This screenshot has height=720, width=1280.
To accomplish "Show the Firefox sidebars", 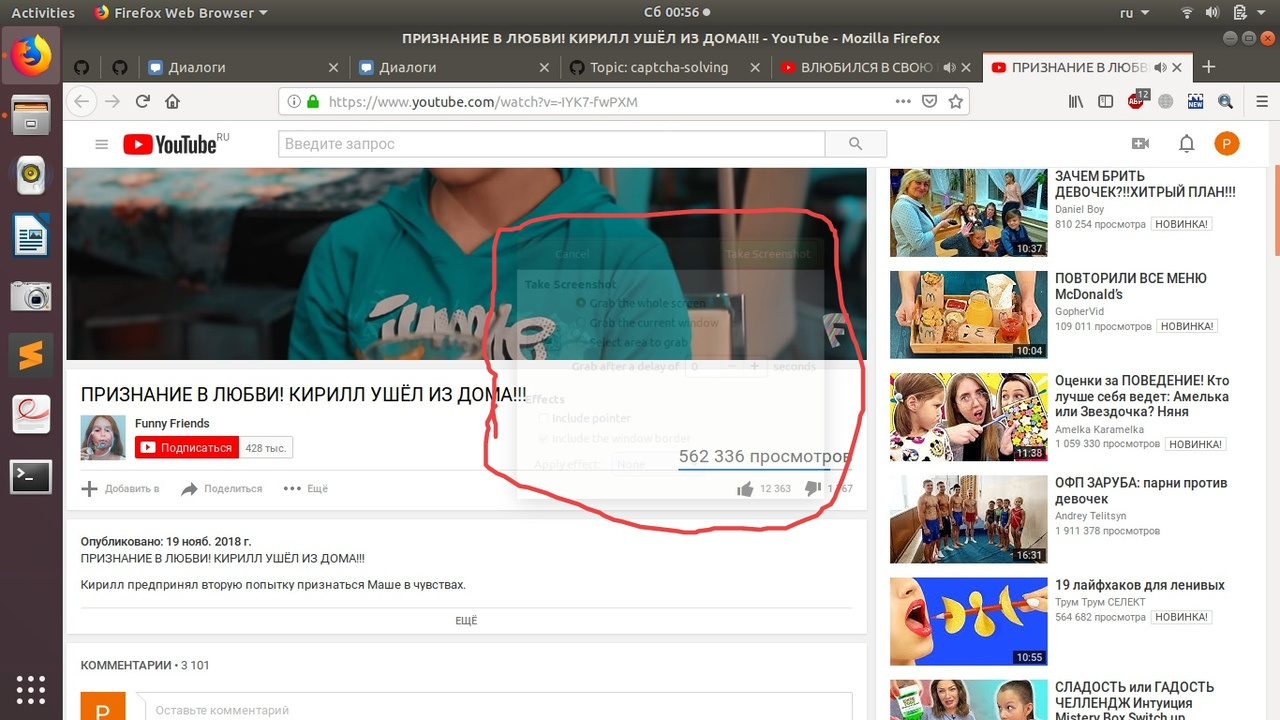I will [1105, 101].
